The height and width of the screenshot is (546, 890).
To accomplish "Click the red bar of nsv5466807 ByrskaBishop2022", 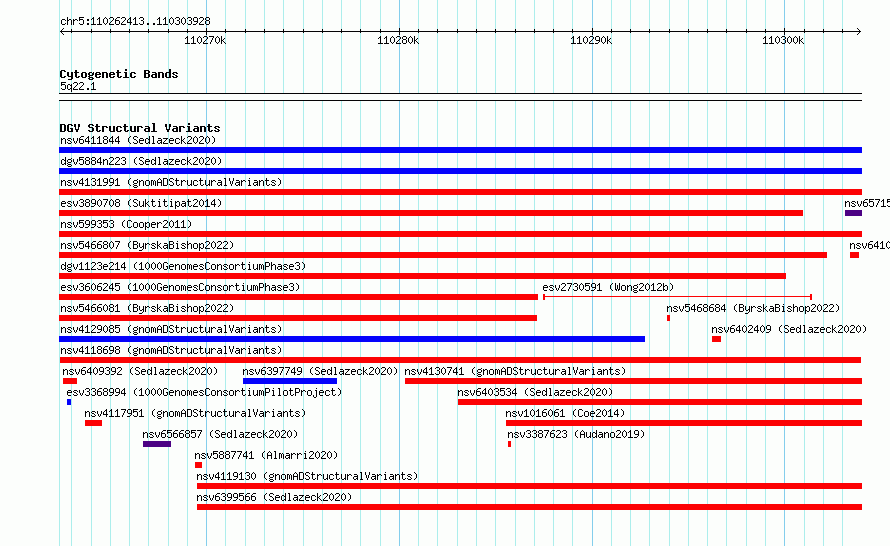I will (443, 255).
